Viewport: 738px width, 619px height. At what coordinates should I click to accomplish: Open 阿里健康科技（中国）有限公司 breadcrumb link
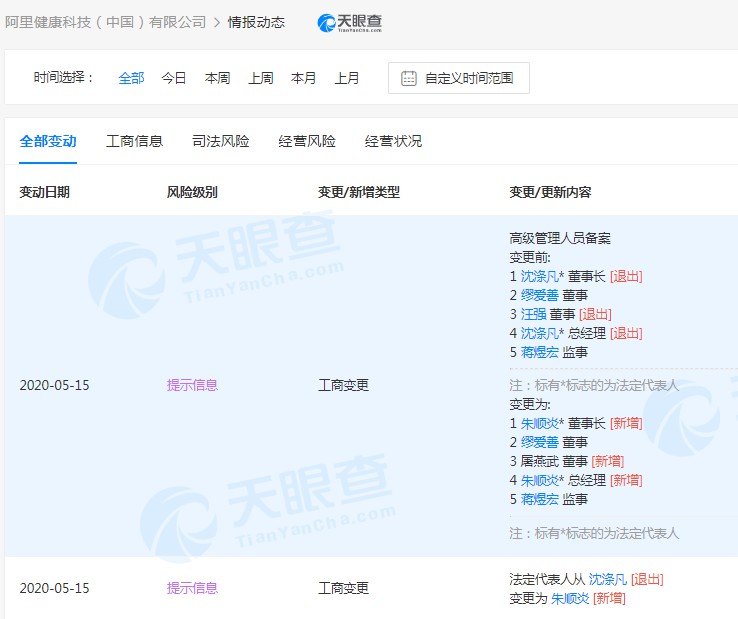click(x=105, y=22)
